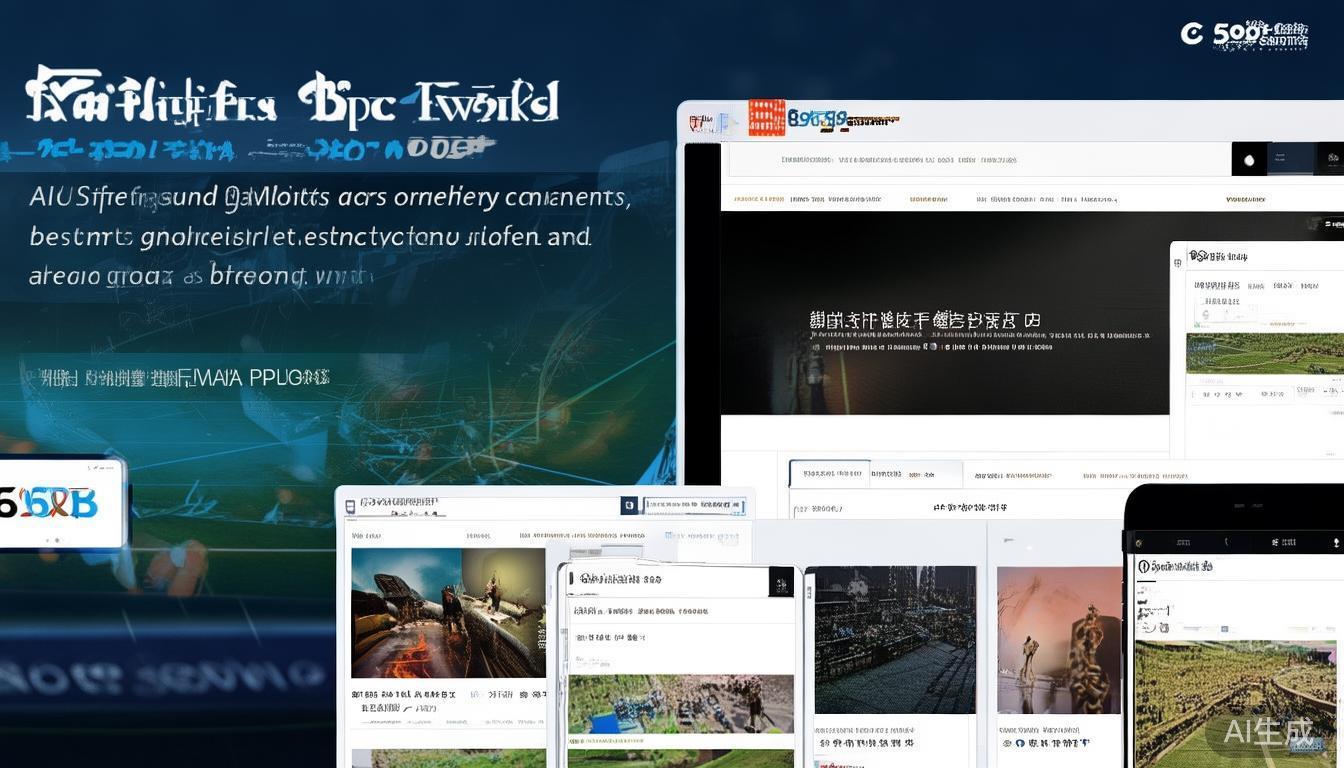Image resolution: width=1344 pixels, height=768 pixels.
Task: Click the black square icon on tablet header
Action: (x=780, y=581)
